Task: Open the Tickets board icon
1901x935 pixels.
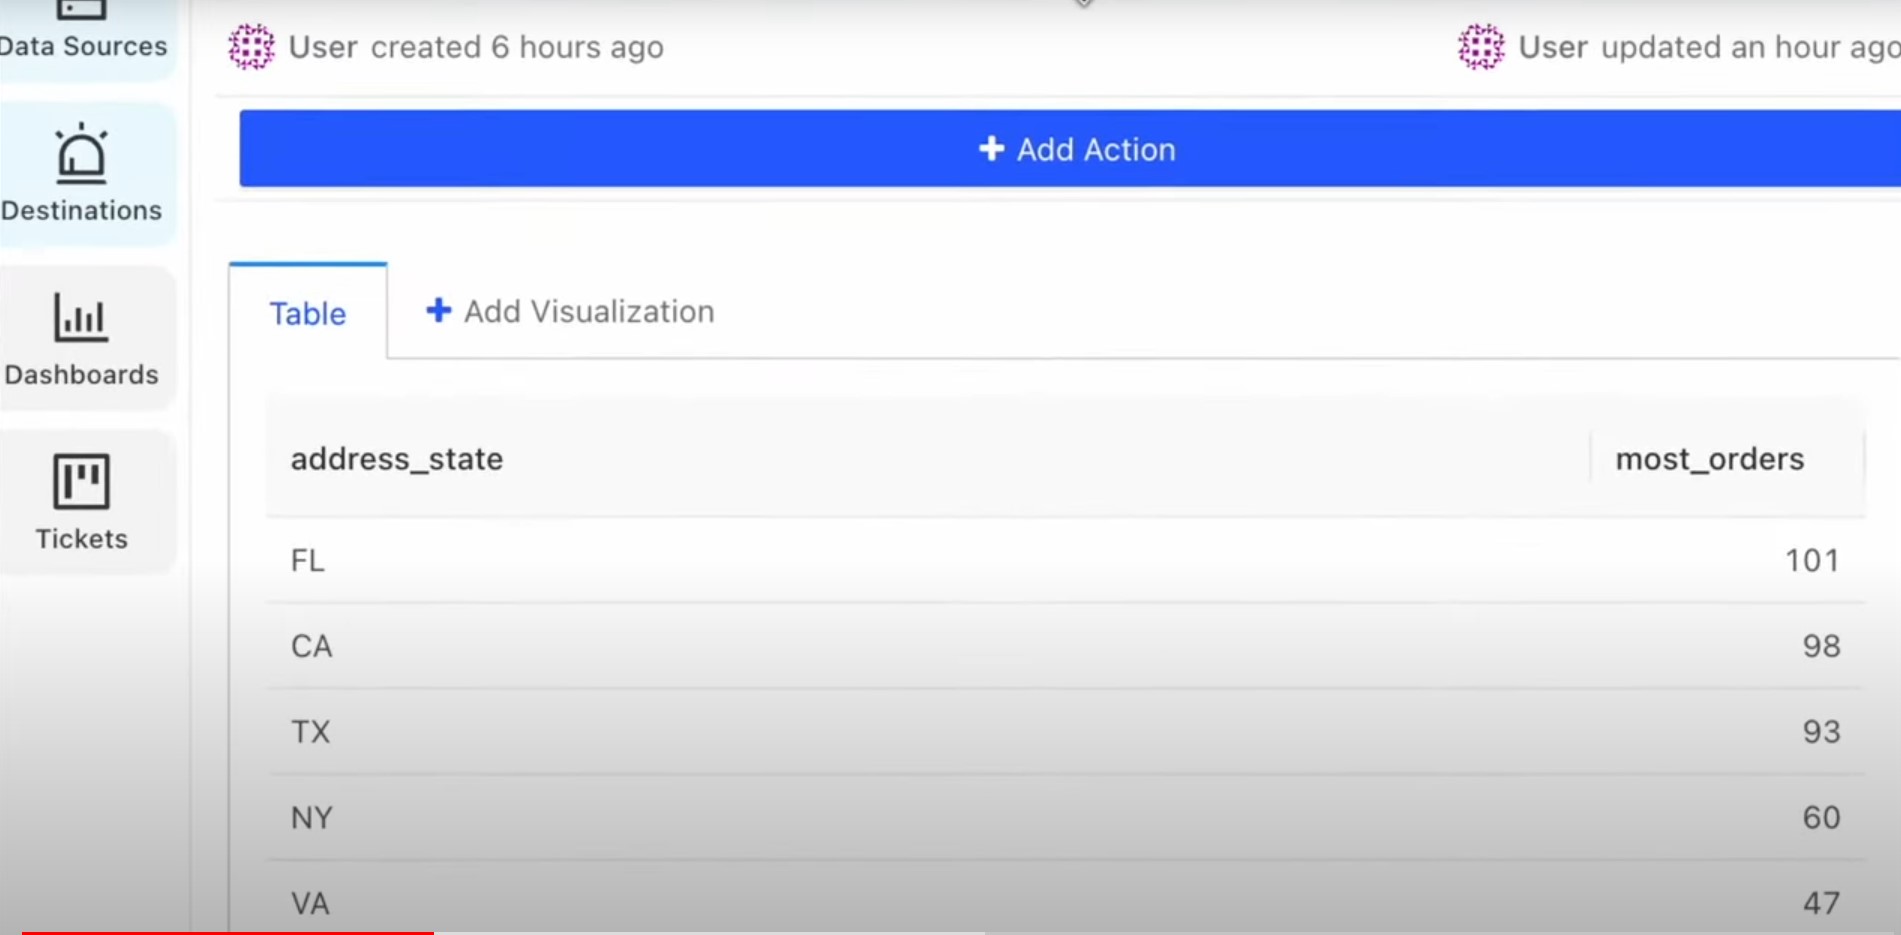Action: (x=81, y=481)
